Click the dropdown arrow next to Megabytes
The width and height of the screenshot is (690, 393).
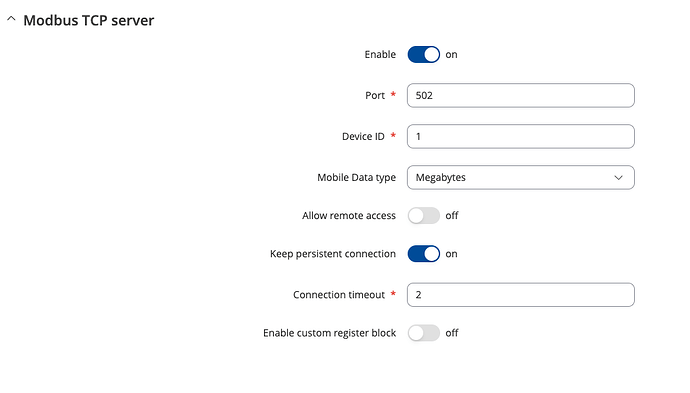pyautogui.click(x=618, y=178)
